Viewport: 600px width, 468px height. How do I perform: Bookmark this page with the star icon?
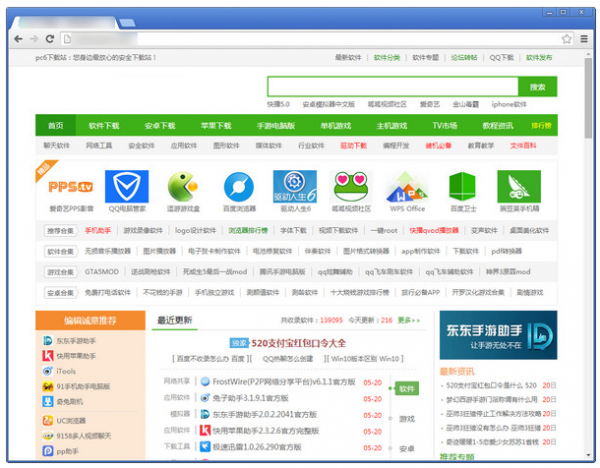567,39
